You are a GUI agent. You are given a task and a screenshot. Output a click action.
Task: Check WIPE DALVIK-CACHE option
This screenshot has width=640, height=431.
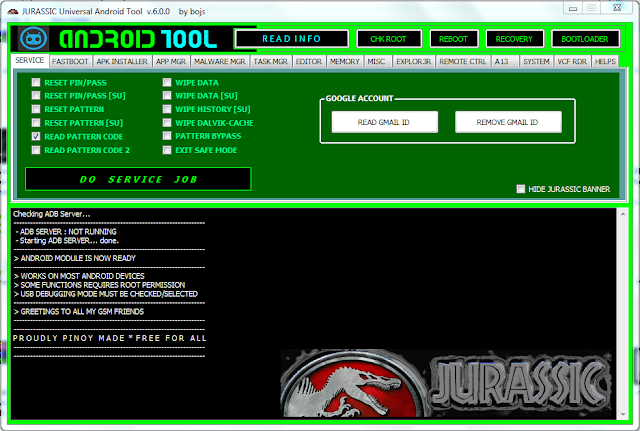click(167, 123)
